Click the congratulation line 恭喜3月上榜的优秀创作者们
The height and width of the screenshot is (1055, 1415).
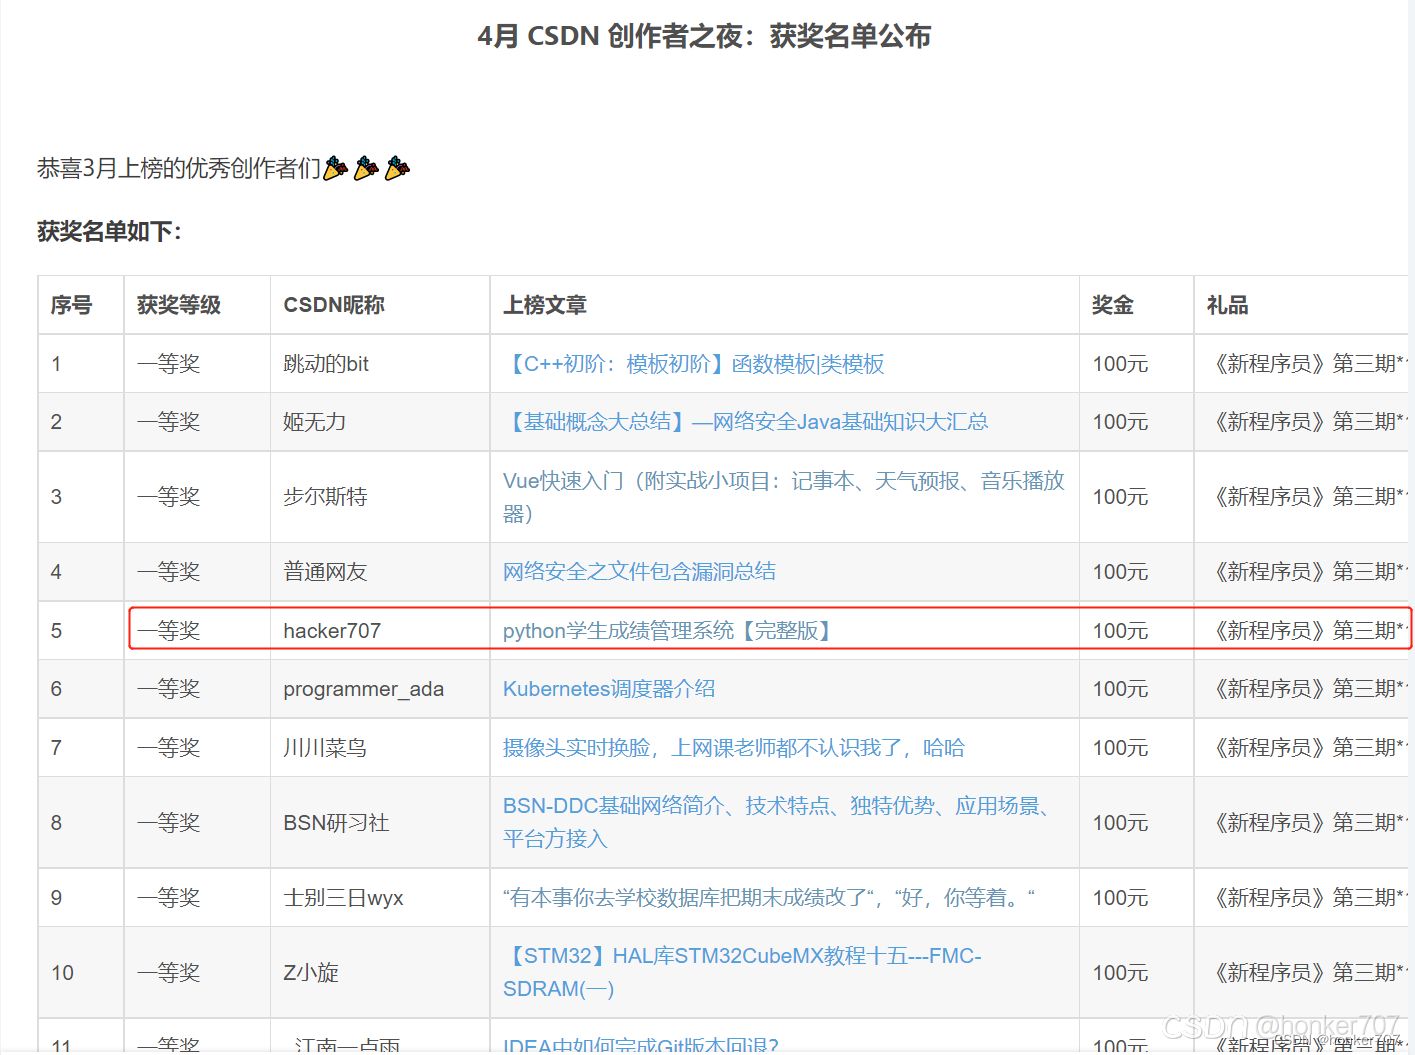tap(223, 168)
